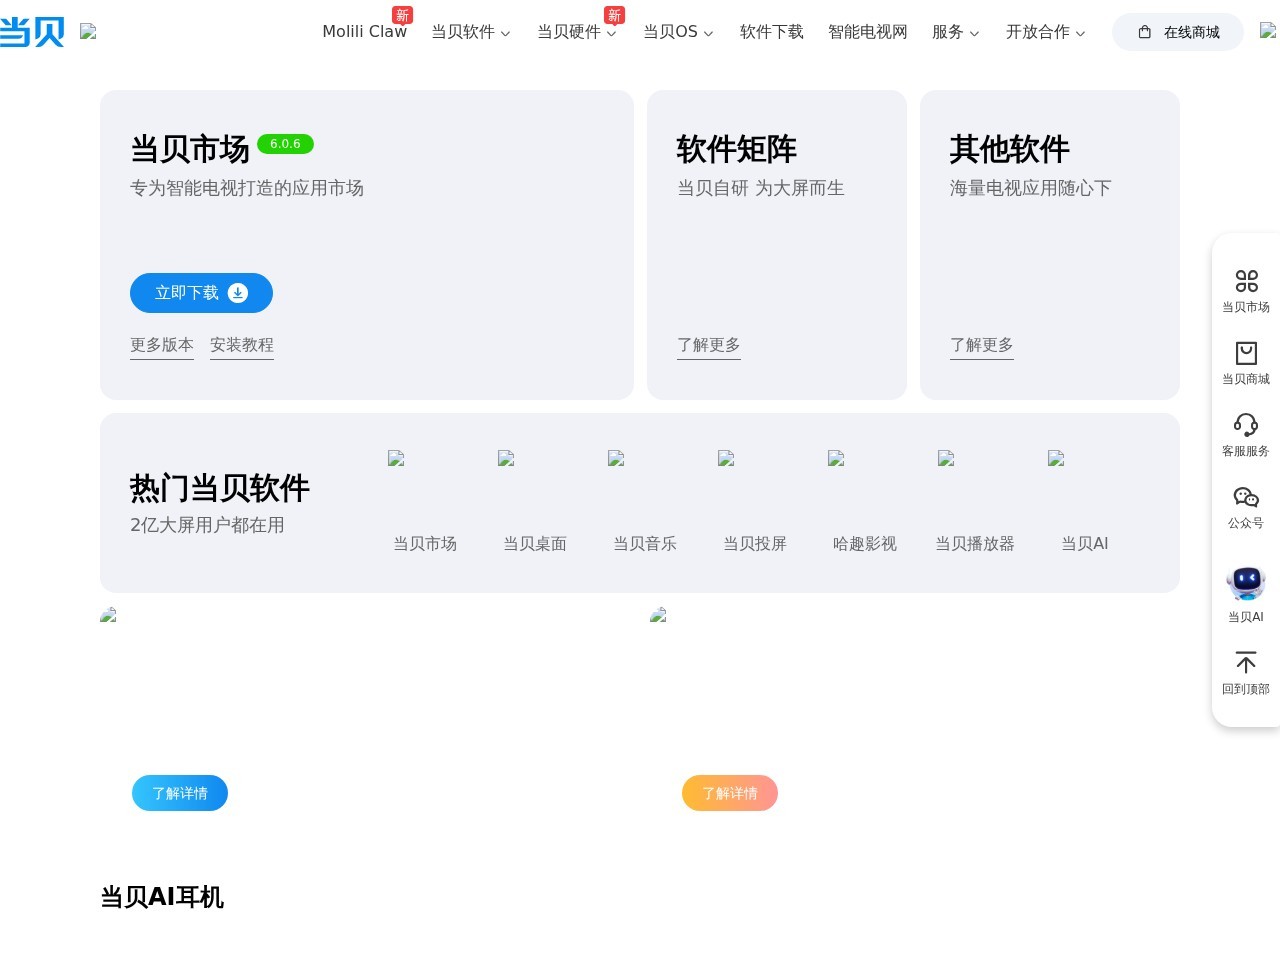This screenshot has height=960, width=1280.
Task: Click the 6.0.6 version badge
Action: [285, 144]
